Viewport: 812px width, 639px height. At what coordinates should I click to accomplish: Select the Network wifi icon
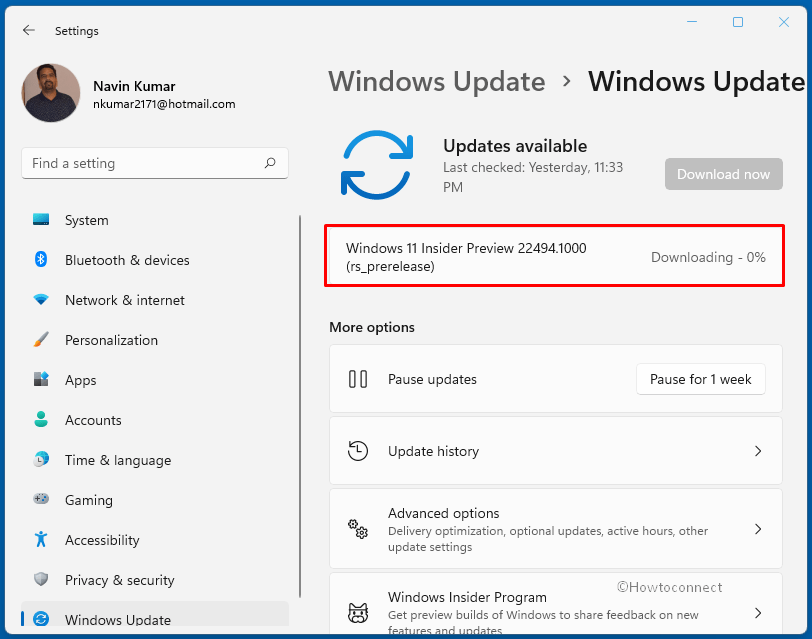[x=41, y=299]
